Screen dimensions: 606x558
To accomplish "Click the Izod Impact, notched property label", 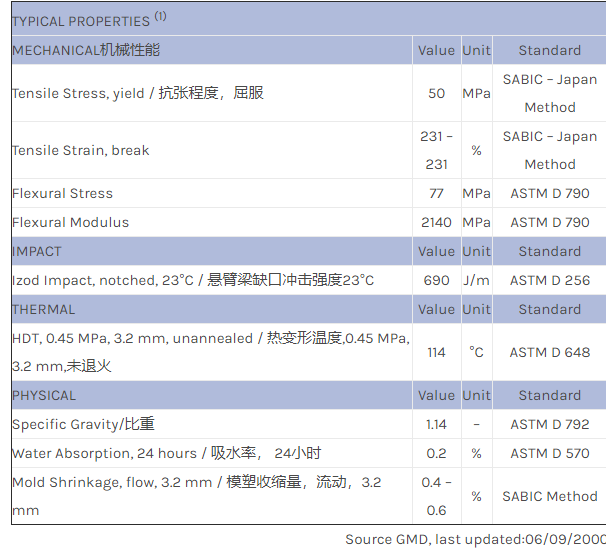I will click(x=192, y=280).
